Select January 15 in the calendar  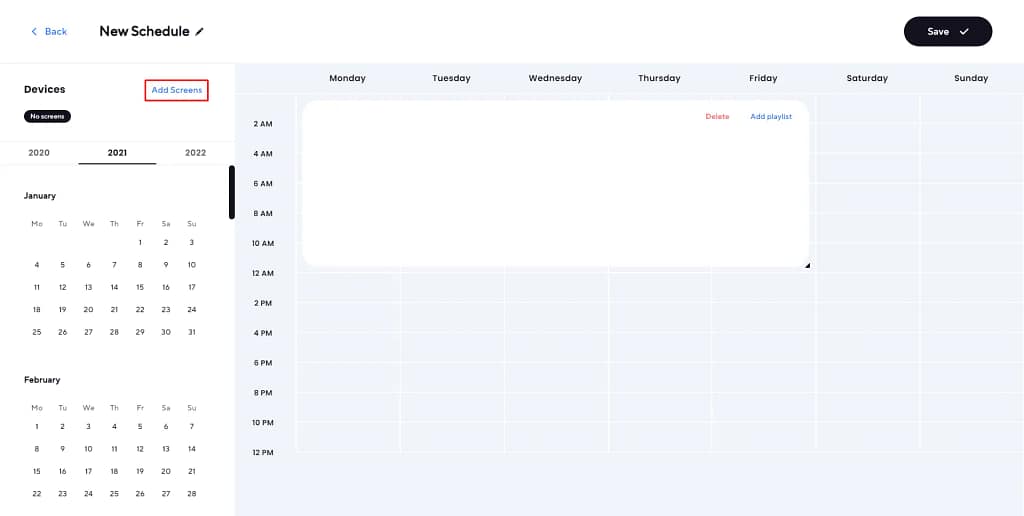pos(140,287)
